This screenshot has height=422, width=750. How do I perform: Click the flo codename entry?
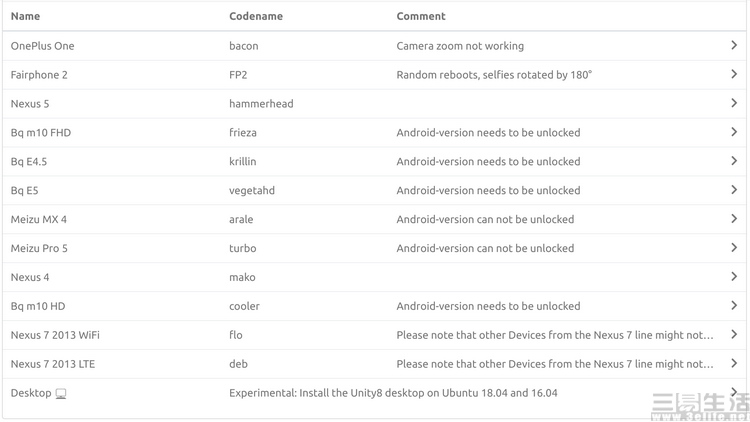click(236, 335)
